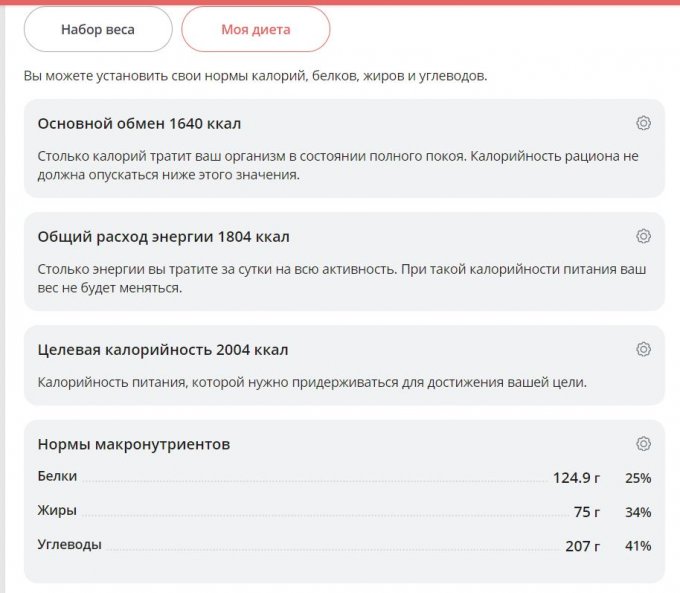
Task: Click the Жиры row label
Action: 57,511
